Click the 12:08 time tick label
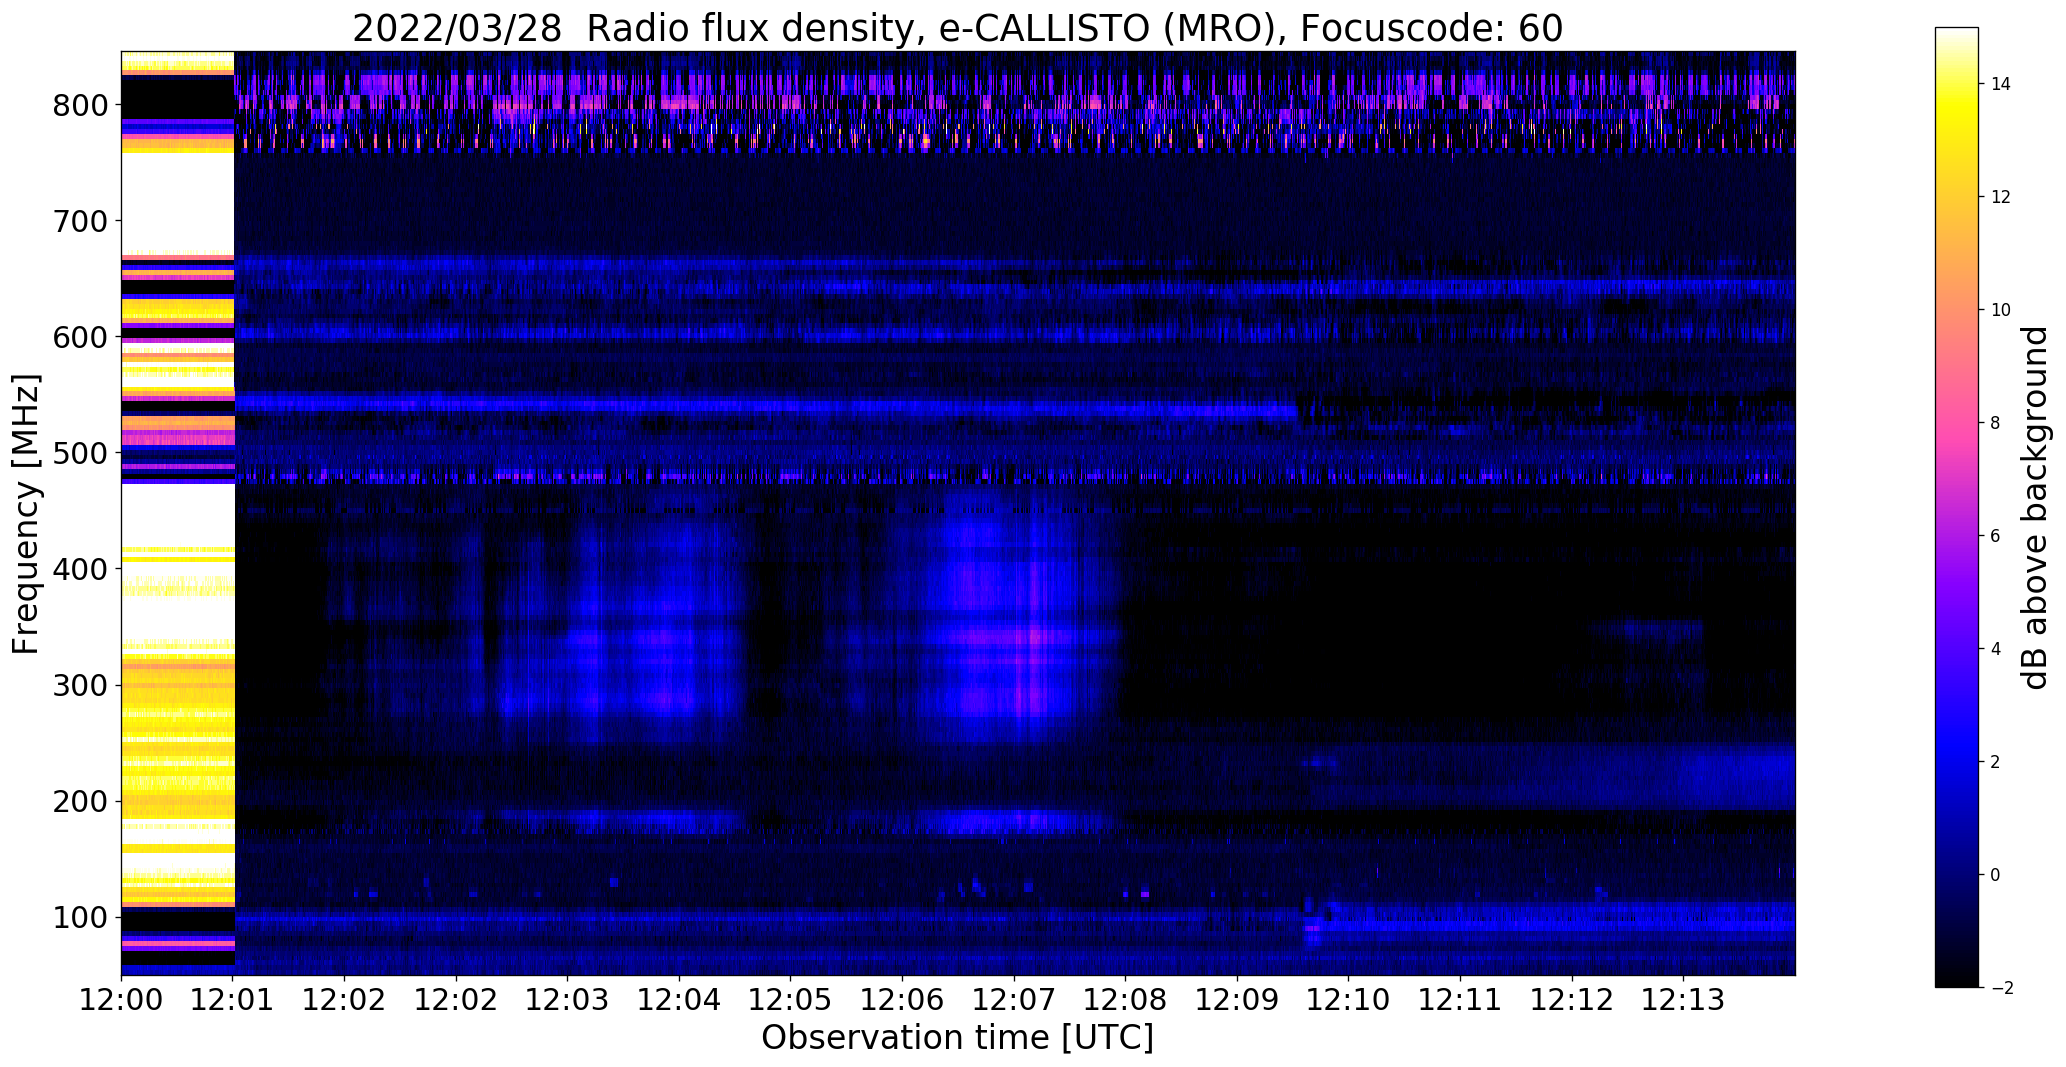This screenshot has height=1067, width=2066. (1125, 1000)
